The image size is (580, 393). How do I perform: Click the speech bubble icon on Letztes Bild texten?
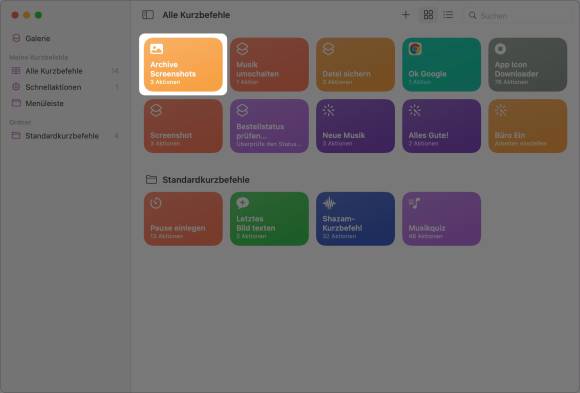(243, 203)
